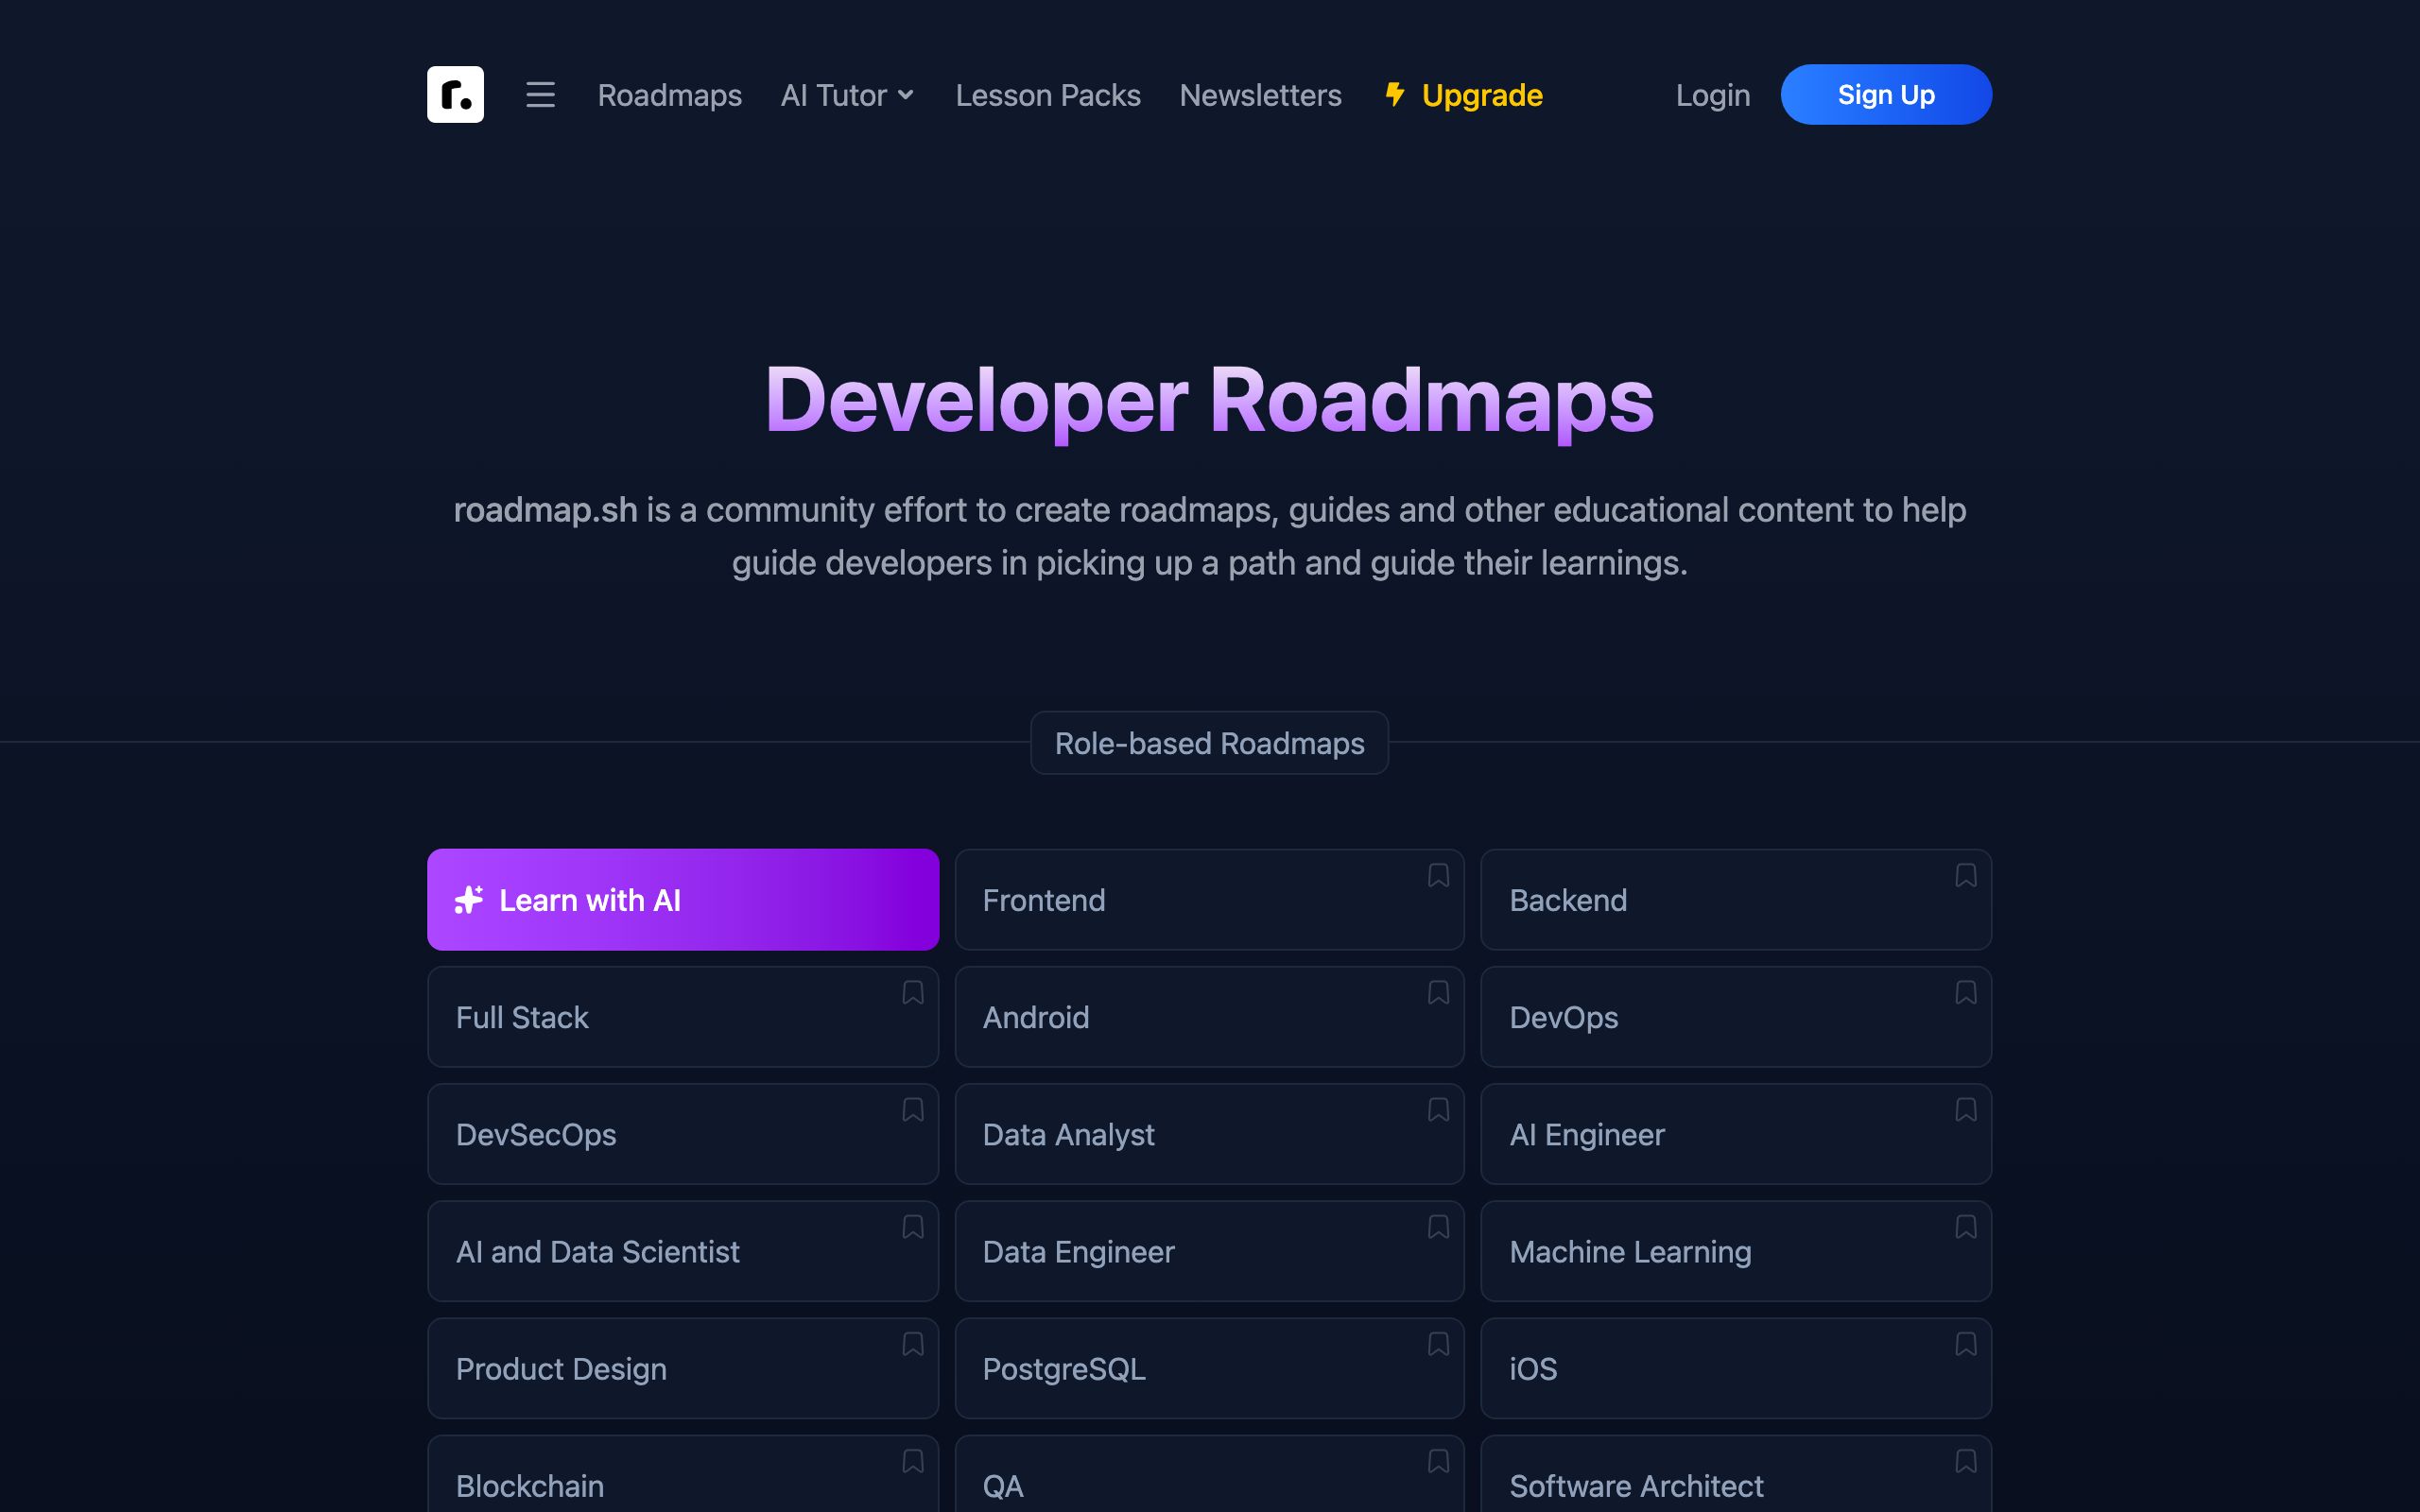The height and width of the screenshot is (1512, 2420).
Task: Open the Software Architect roadmap card
Action: 1736,1474
